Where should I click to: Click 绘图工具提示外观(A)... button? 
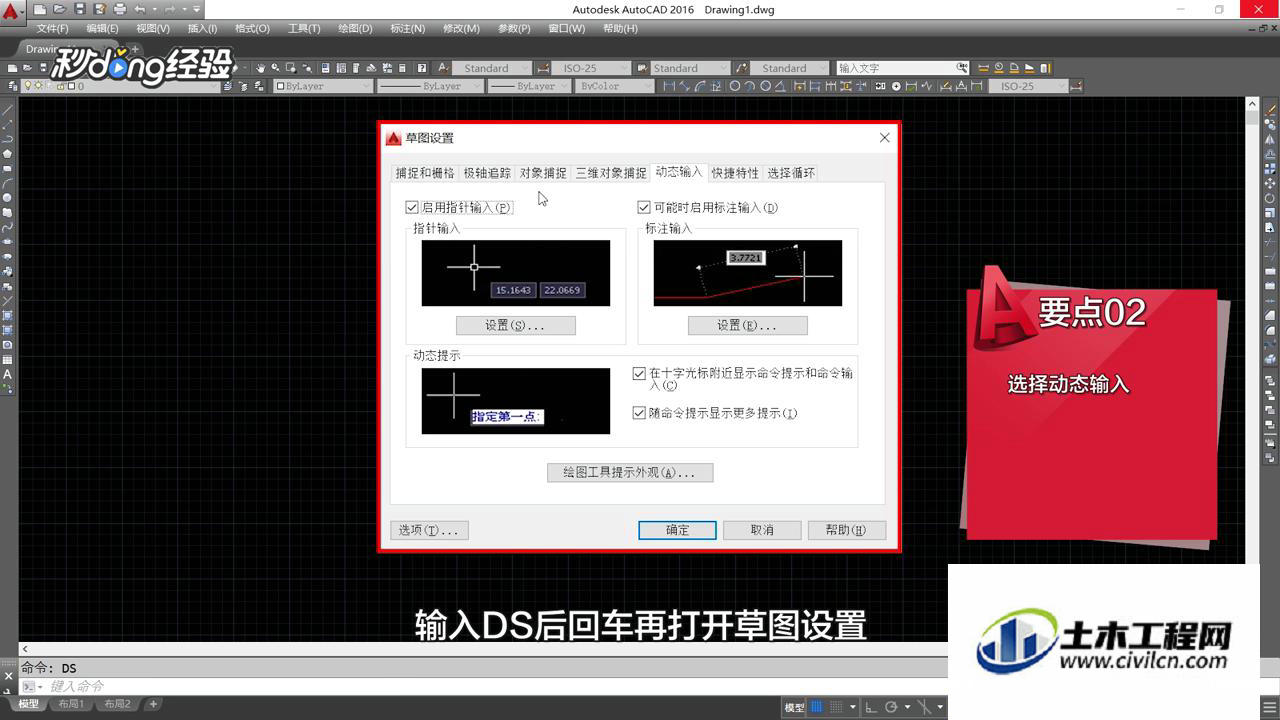[630, 472]
